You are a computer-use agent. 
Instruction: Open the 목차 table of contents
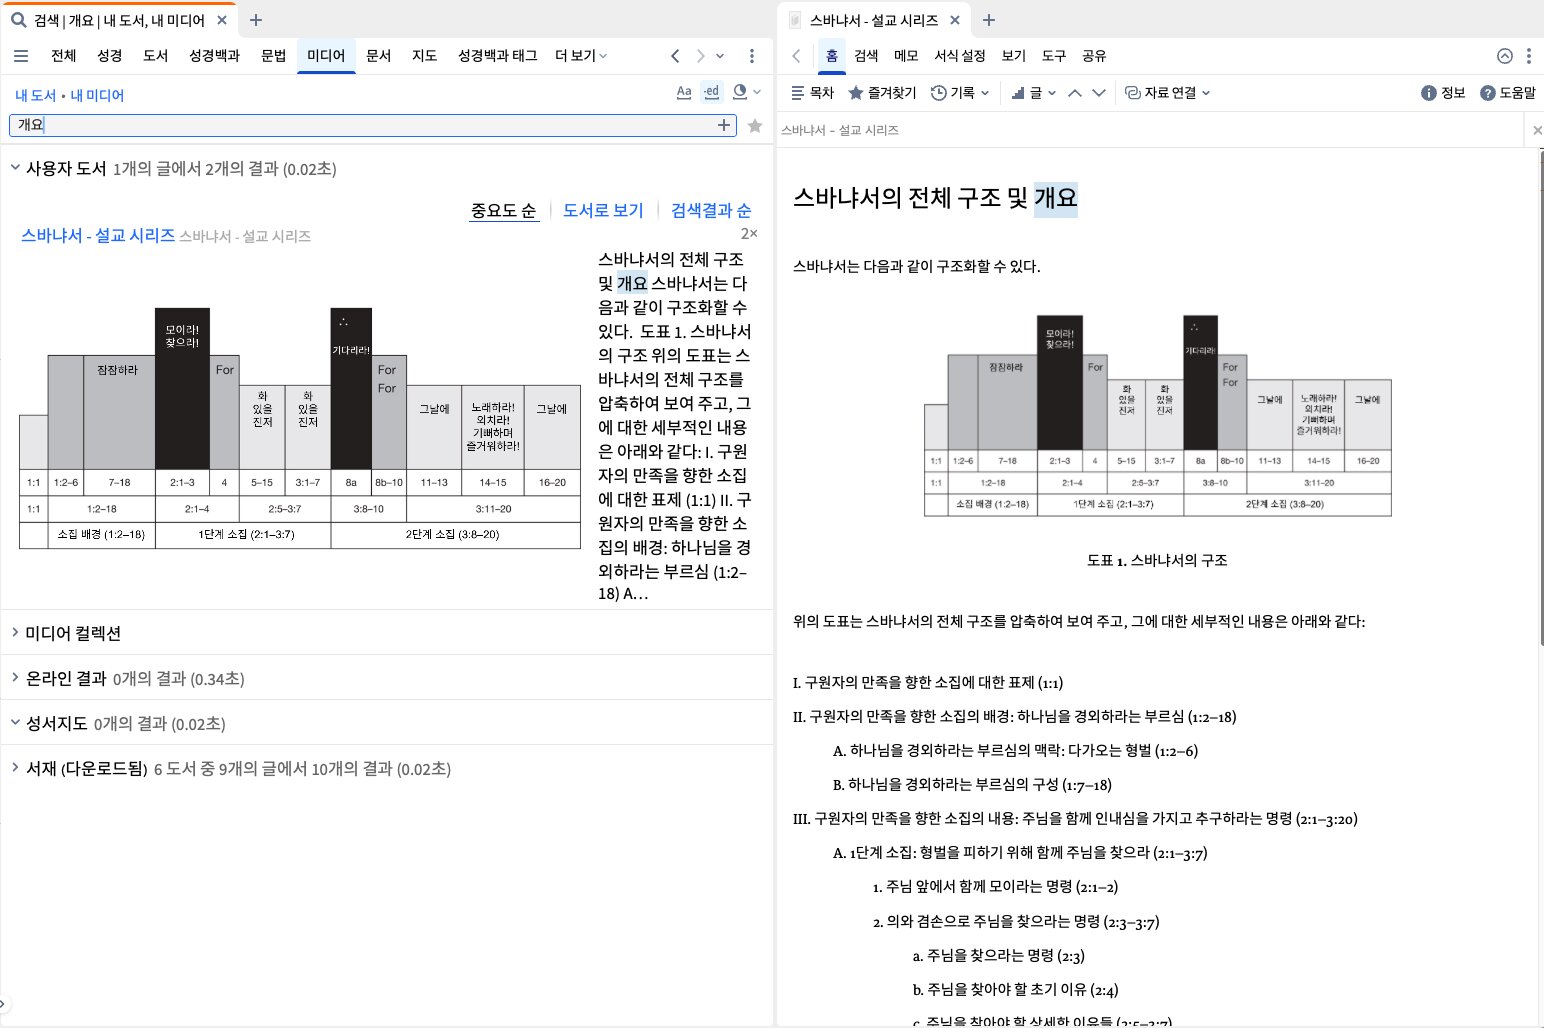pos(812,92)
